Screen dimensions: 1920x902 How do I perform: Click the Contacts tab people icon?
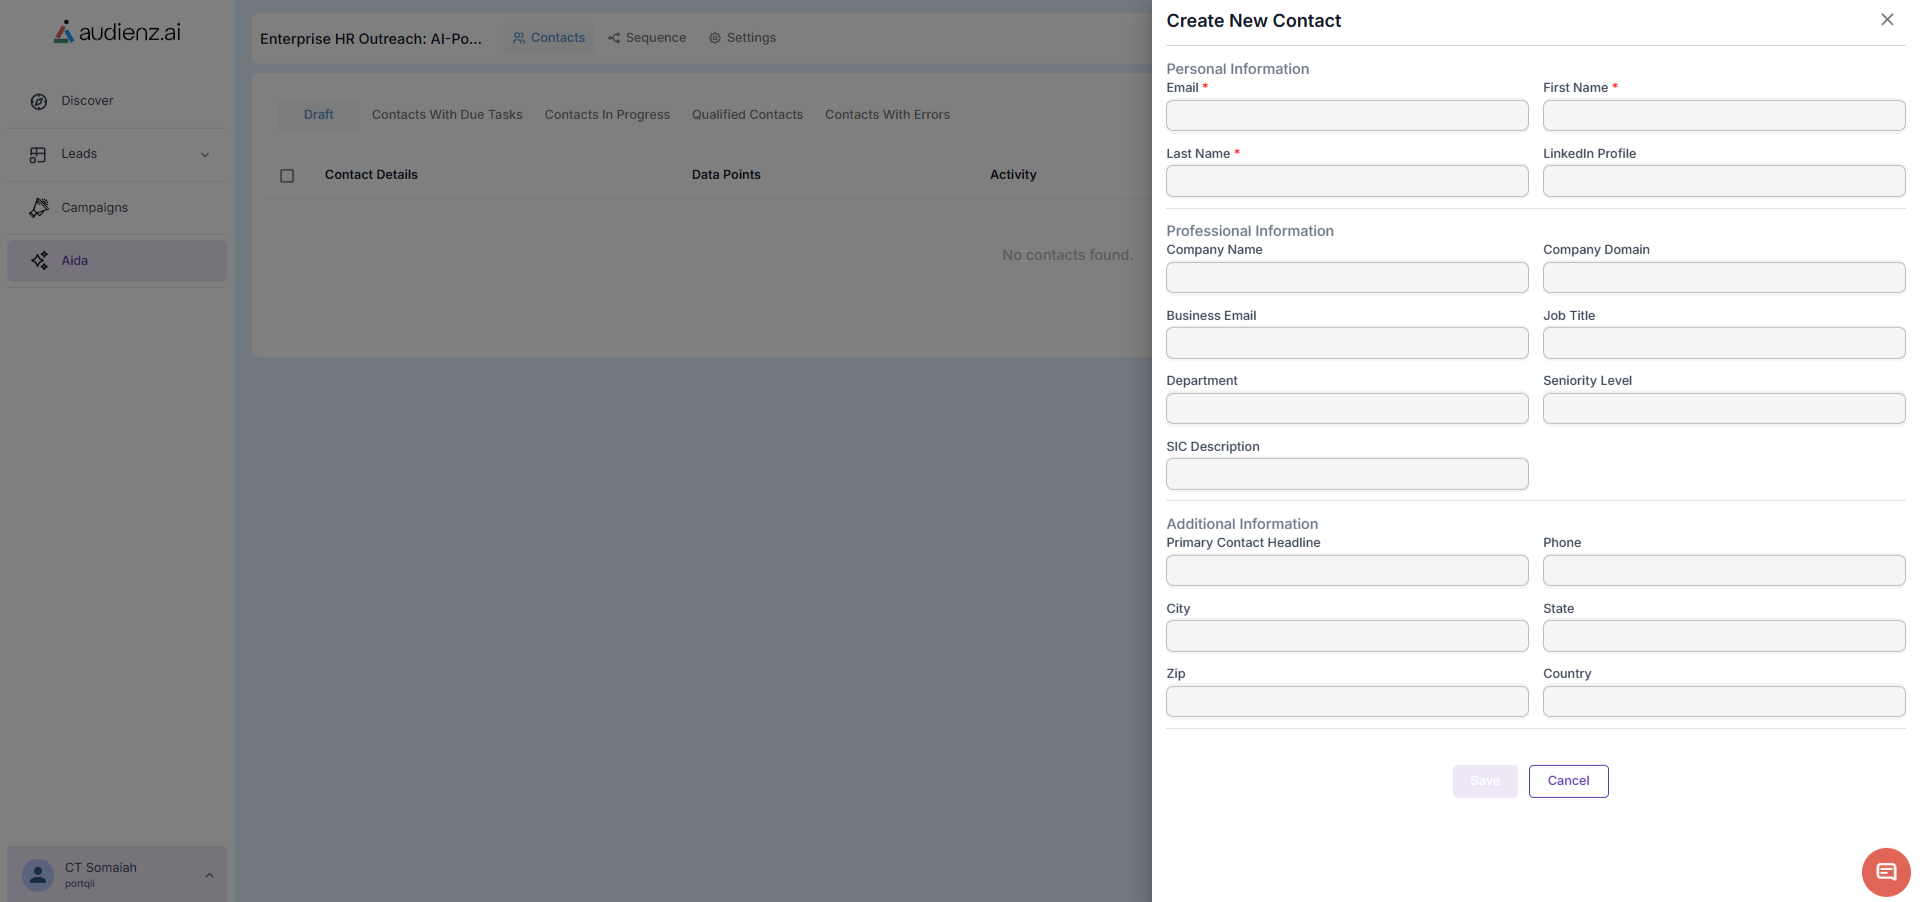coord(519,38)
